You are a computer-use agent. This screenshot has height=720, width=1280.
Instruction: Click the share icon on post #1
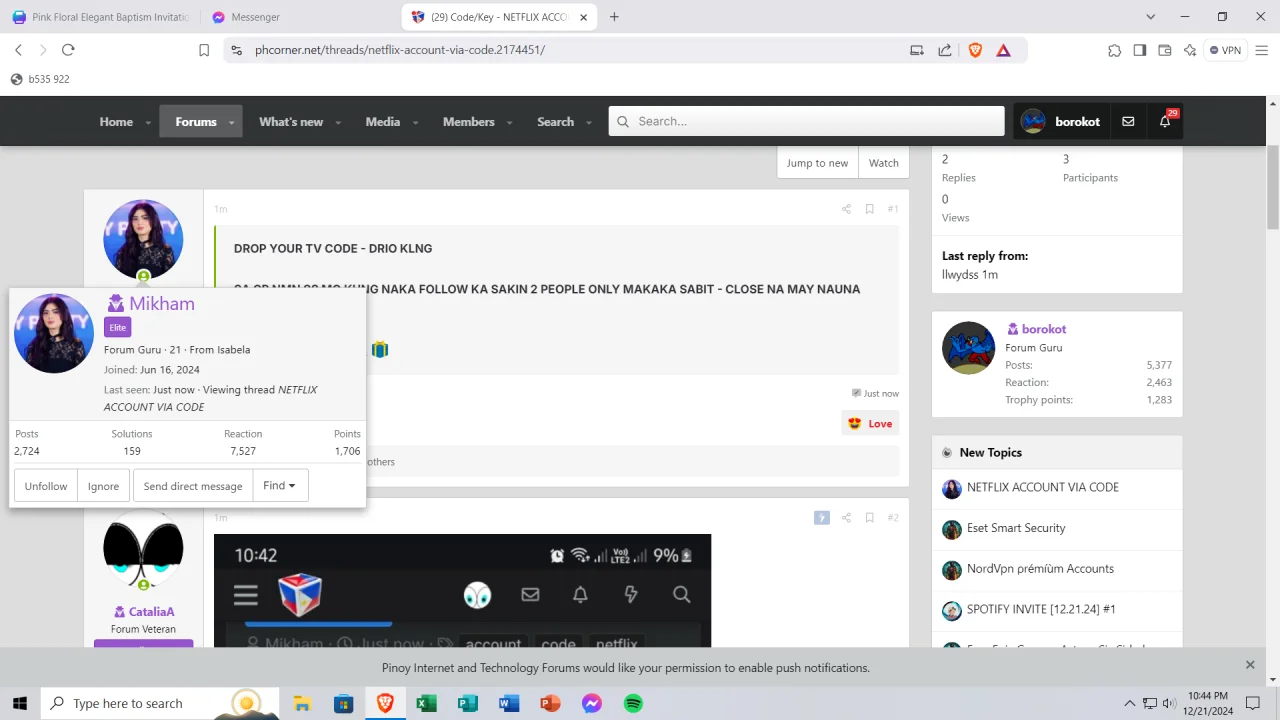coord(846,209)
